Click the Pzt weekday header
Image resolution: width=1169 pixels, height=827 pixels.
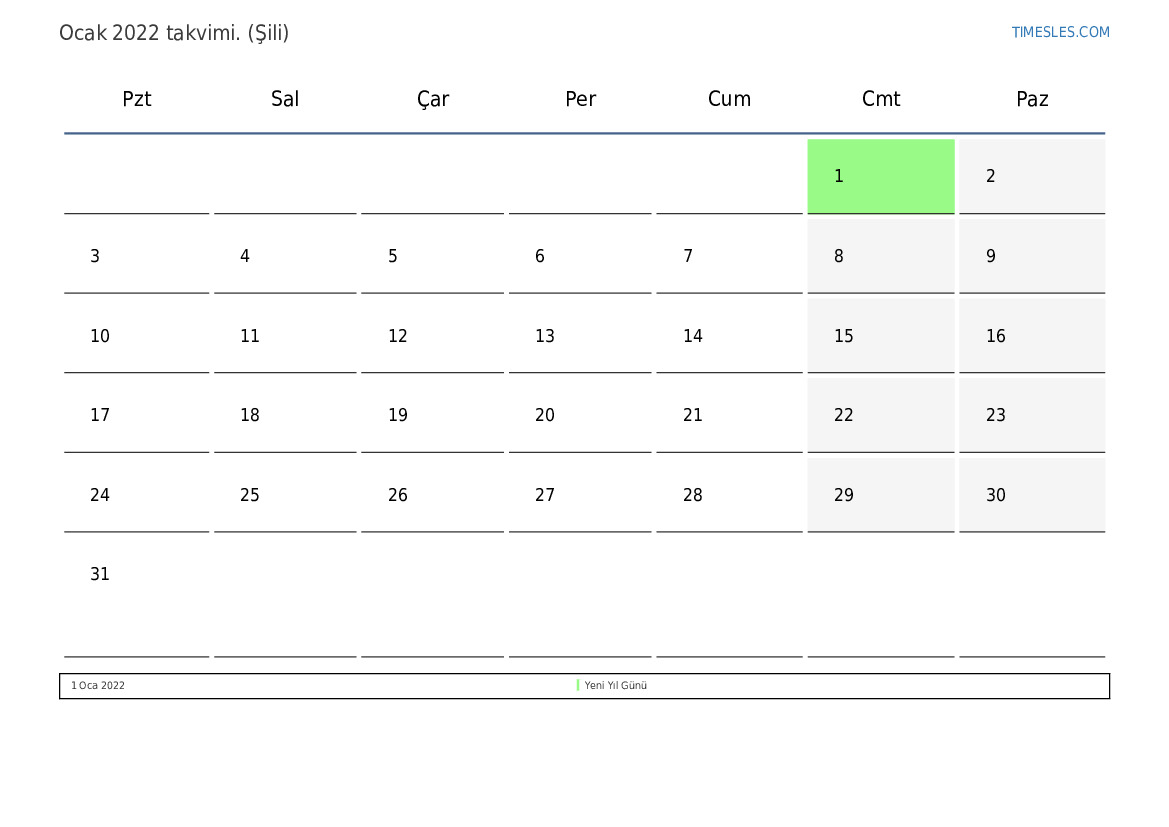(137, 99)
